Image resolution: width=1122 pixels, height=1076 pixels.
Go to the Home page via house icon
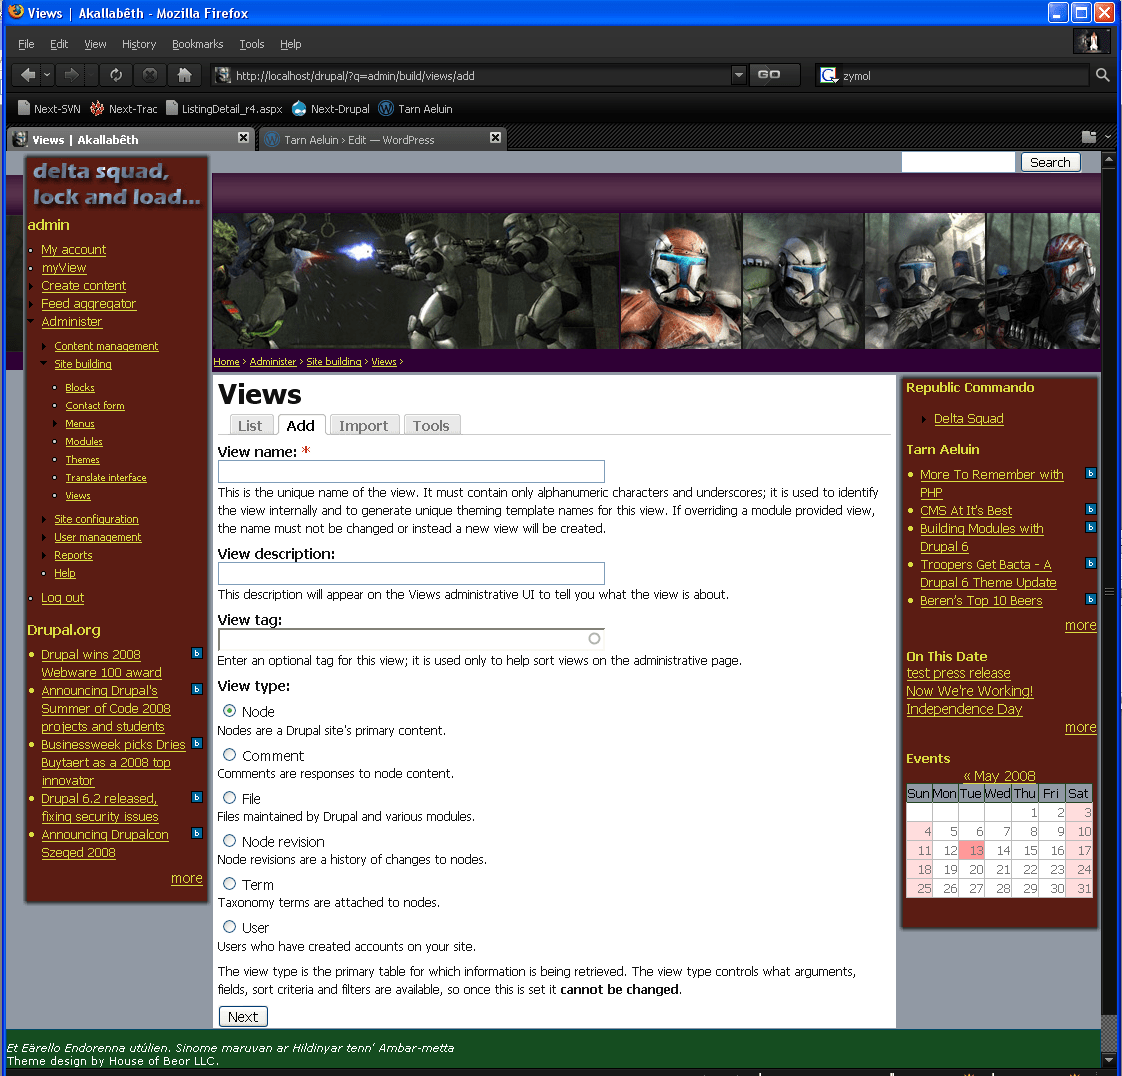tap(185, 74)
